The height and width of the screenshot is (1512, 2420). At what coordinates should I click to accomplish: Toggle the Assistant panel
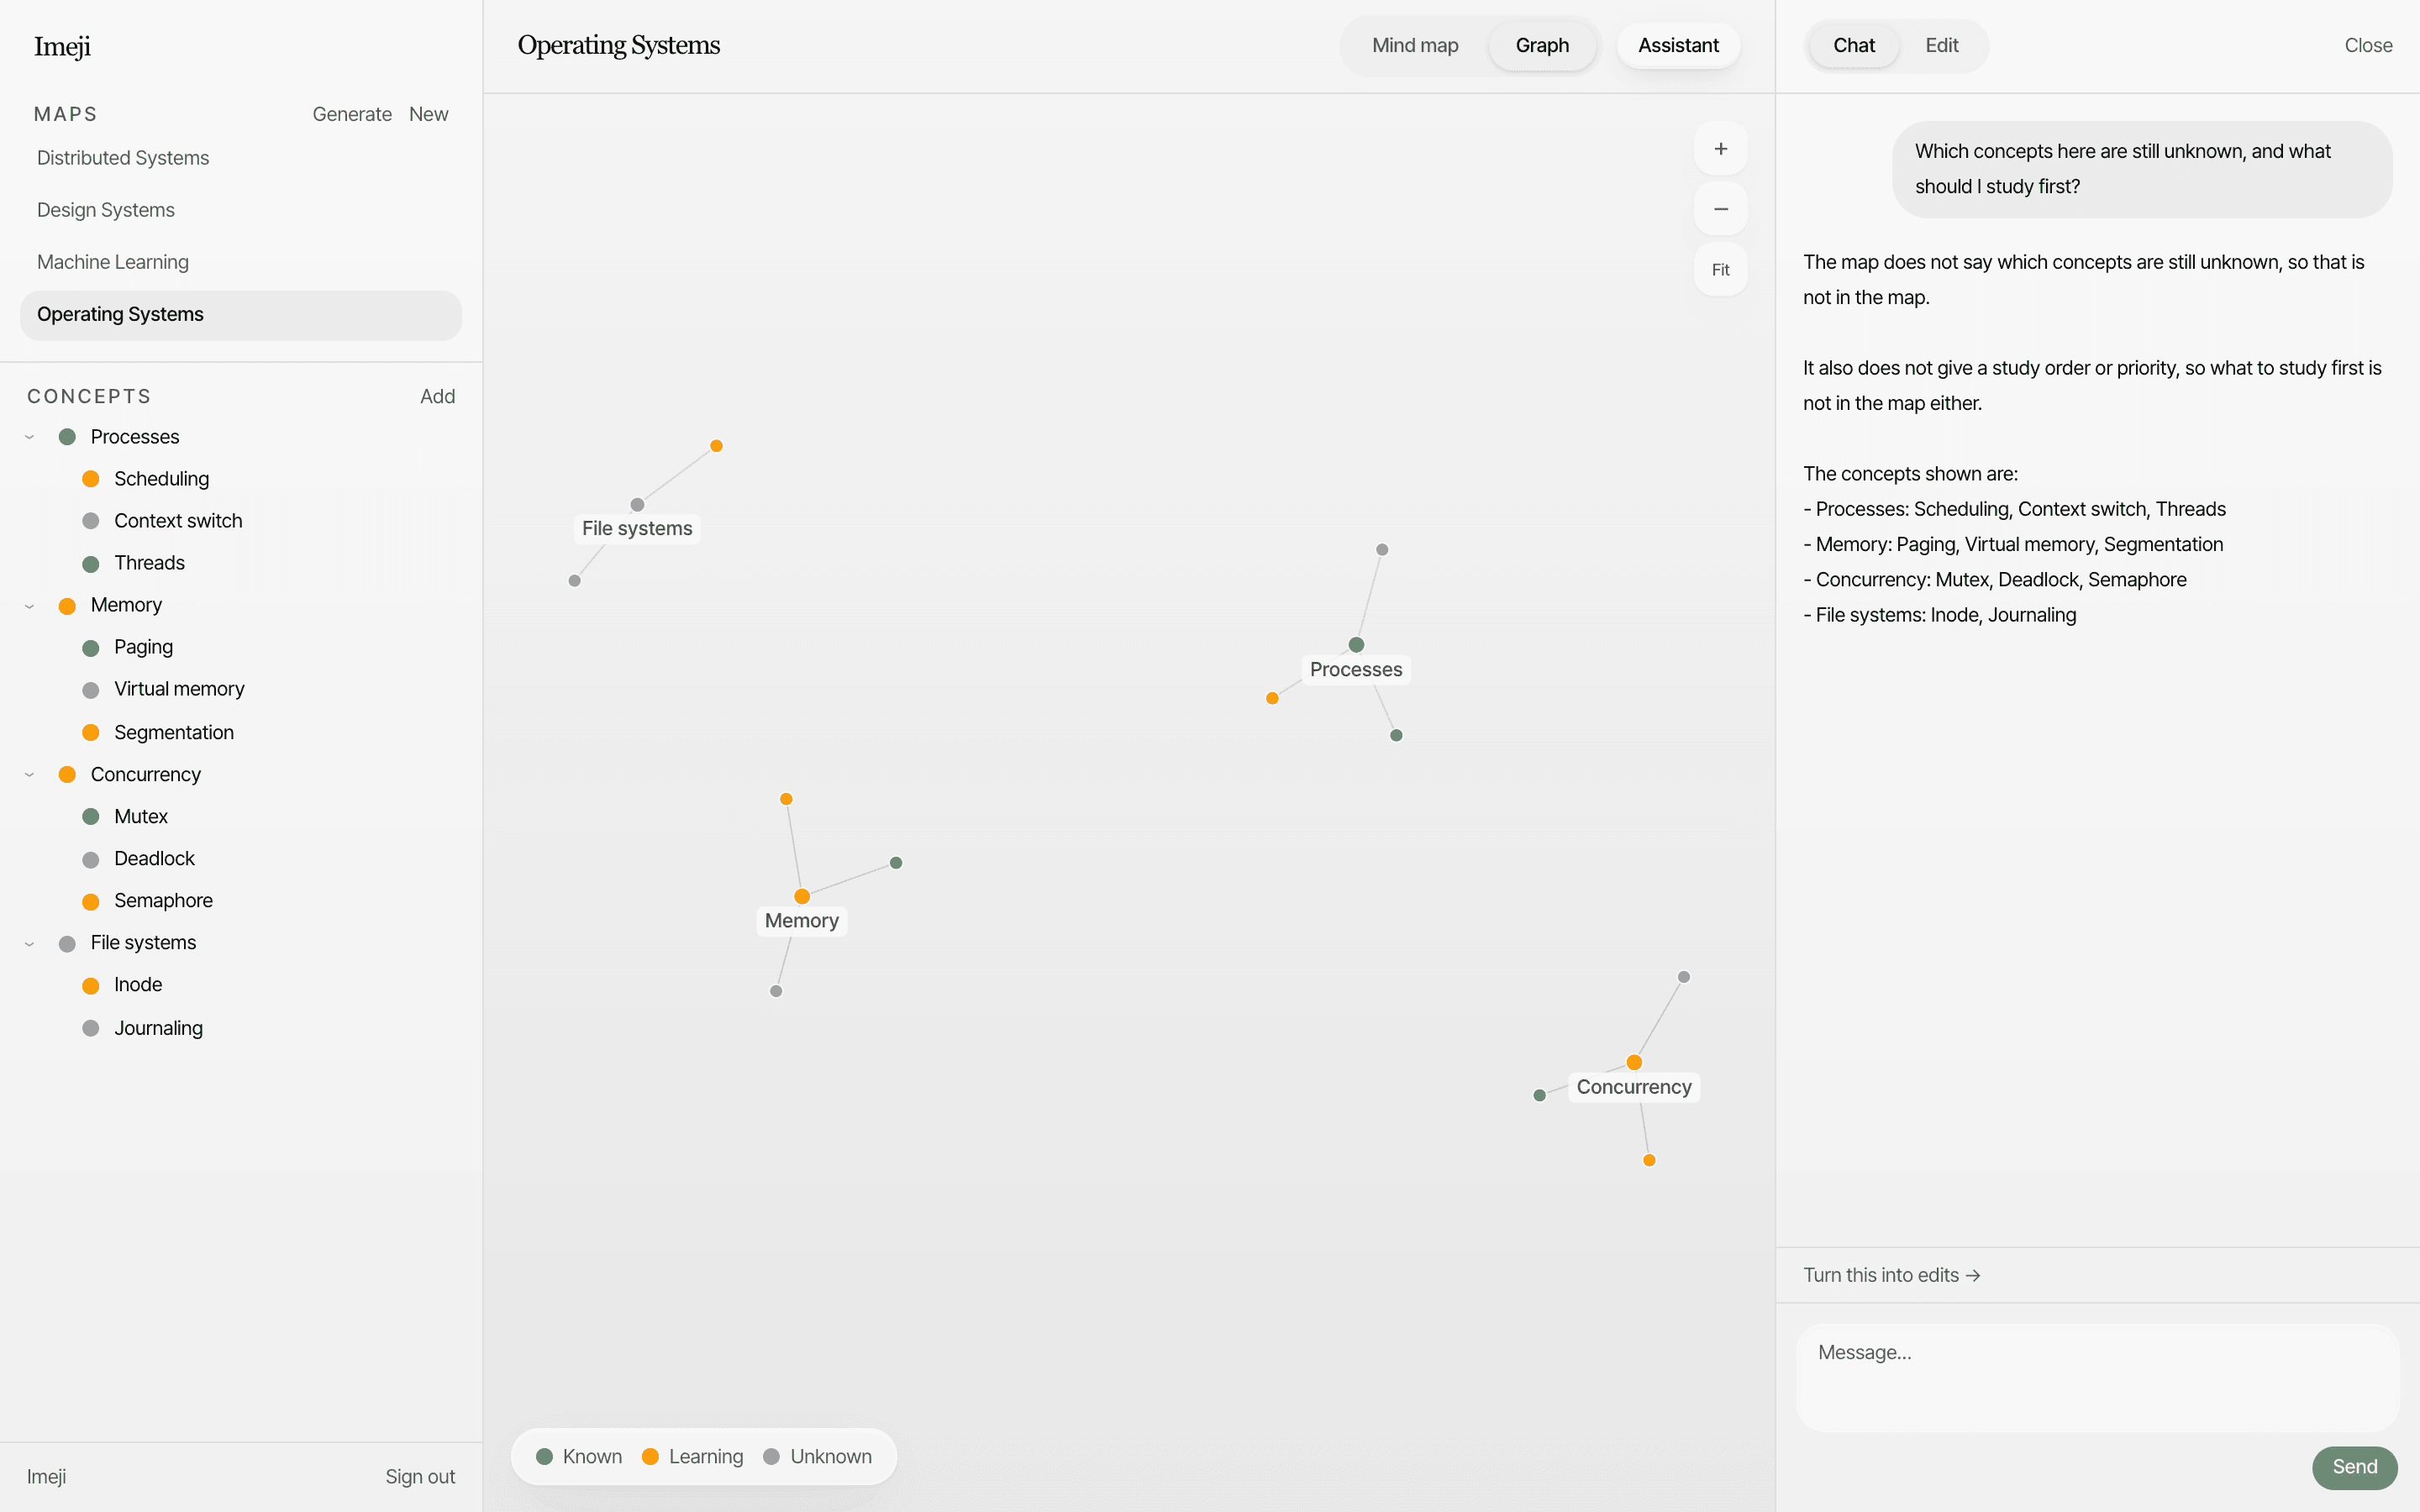point(1678,45)
